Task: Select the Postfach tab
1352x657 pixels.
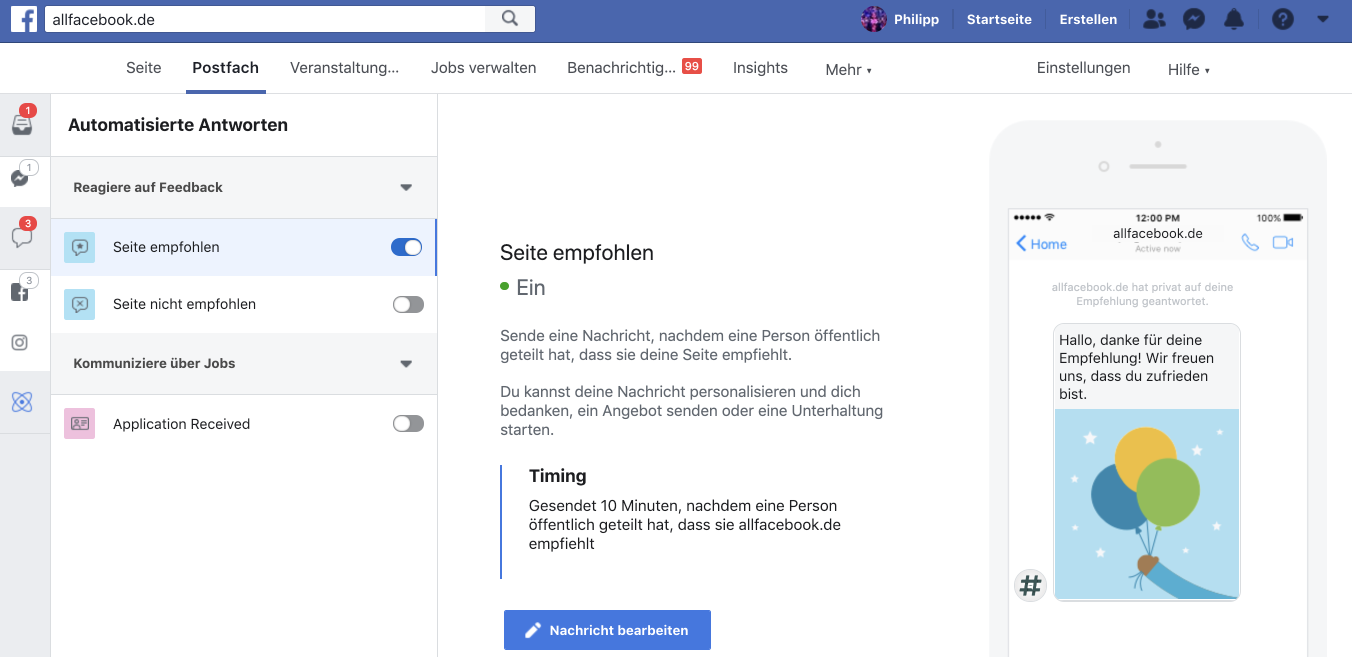Action: coord(225,68)
